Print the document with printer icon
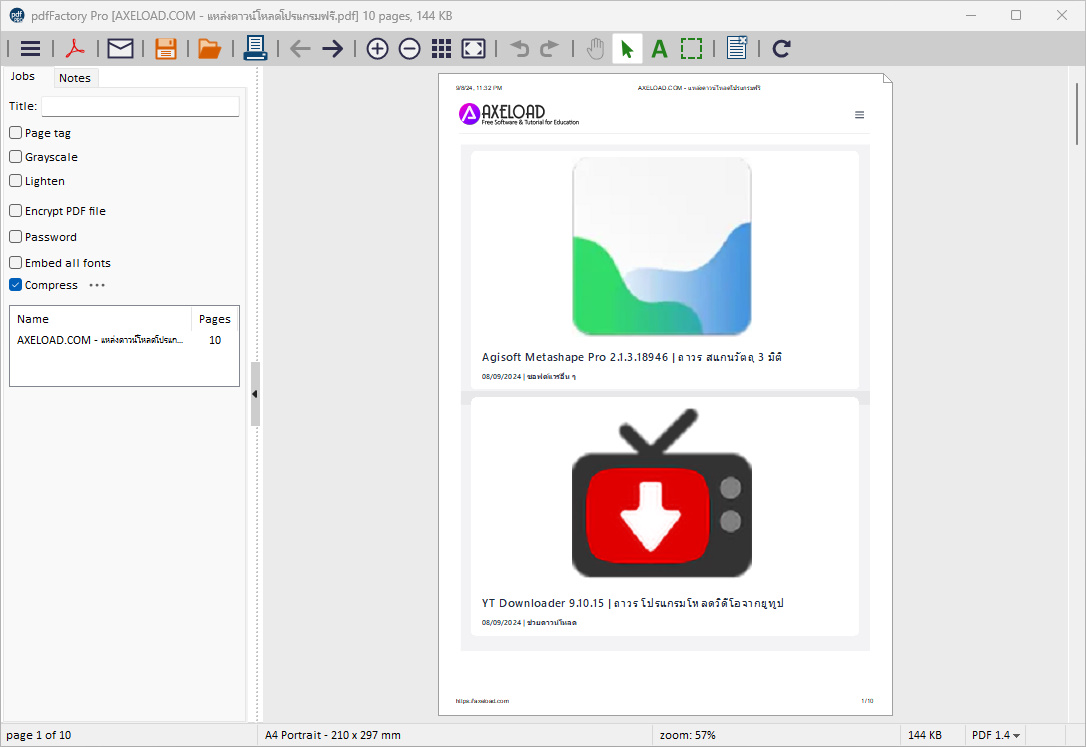The image size is (1086, 747). click(255, 48)
